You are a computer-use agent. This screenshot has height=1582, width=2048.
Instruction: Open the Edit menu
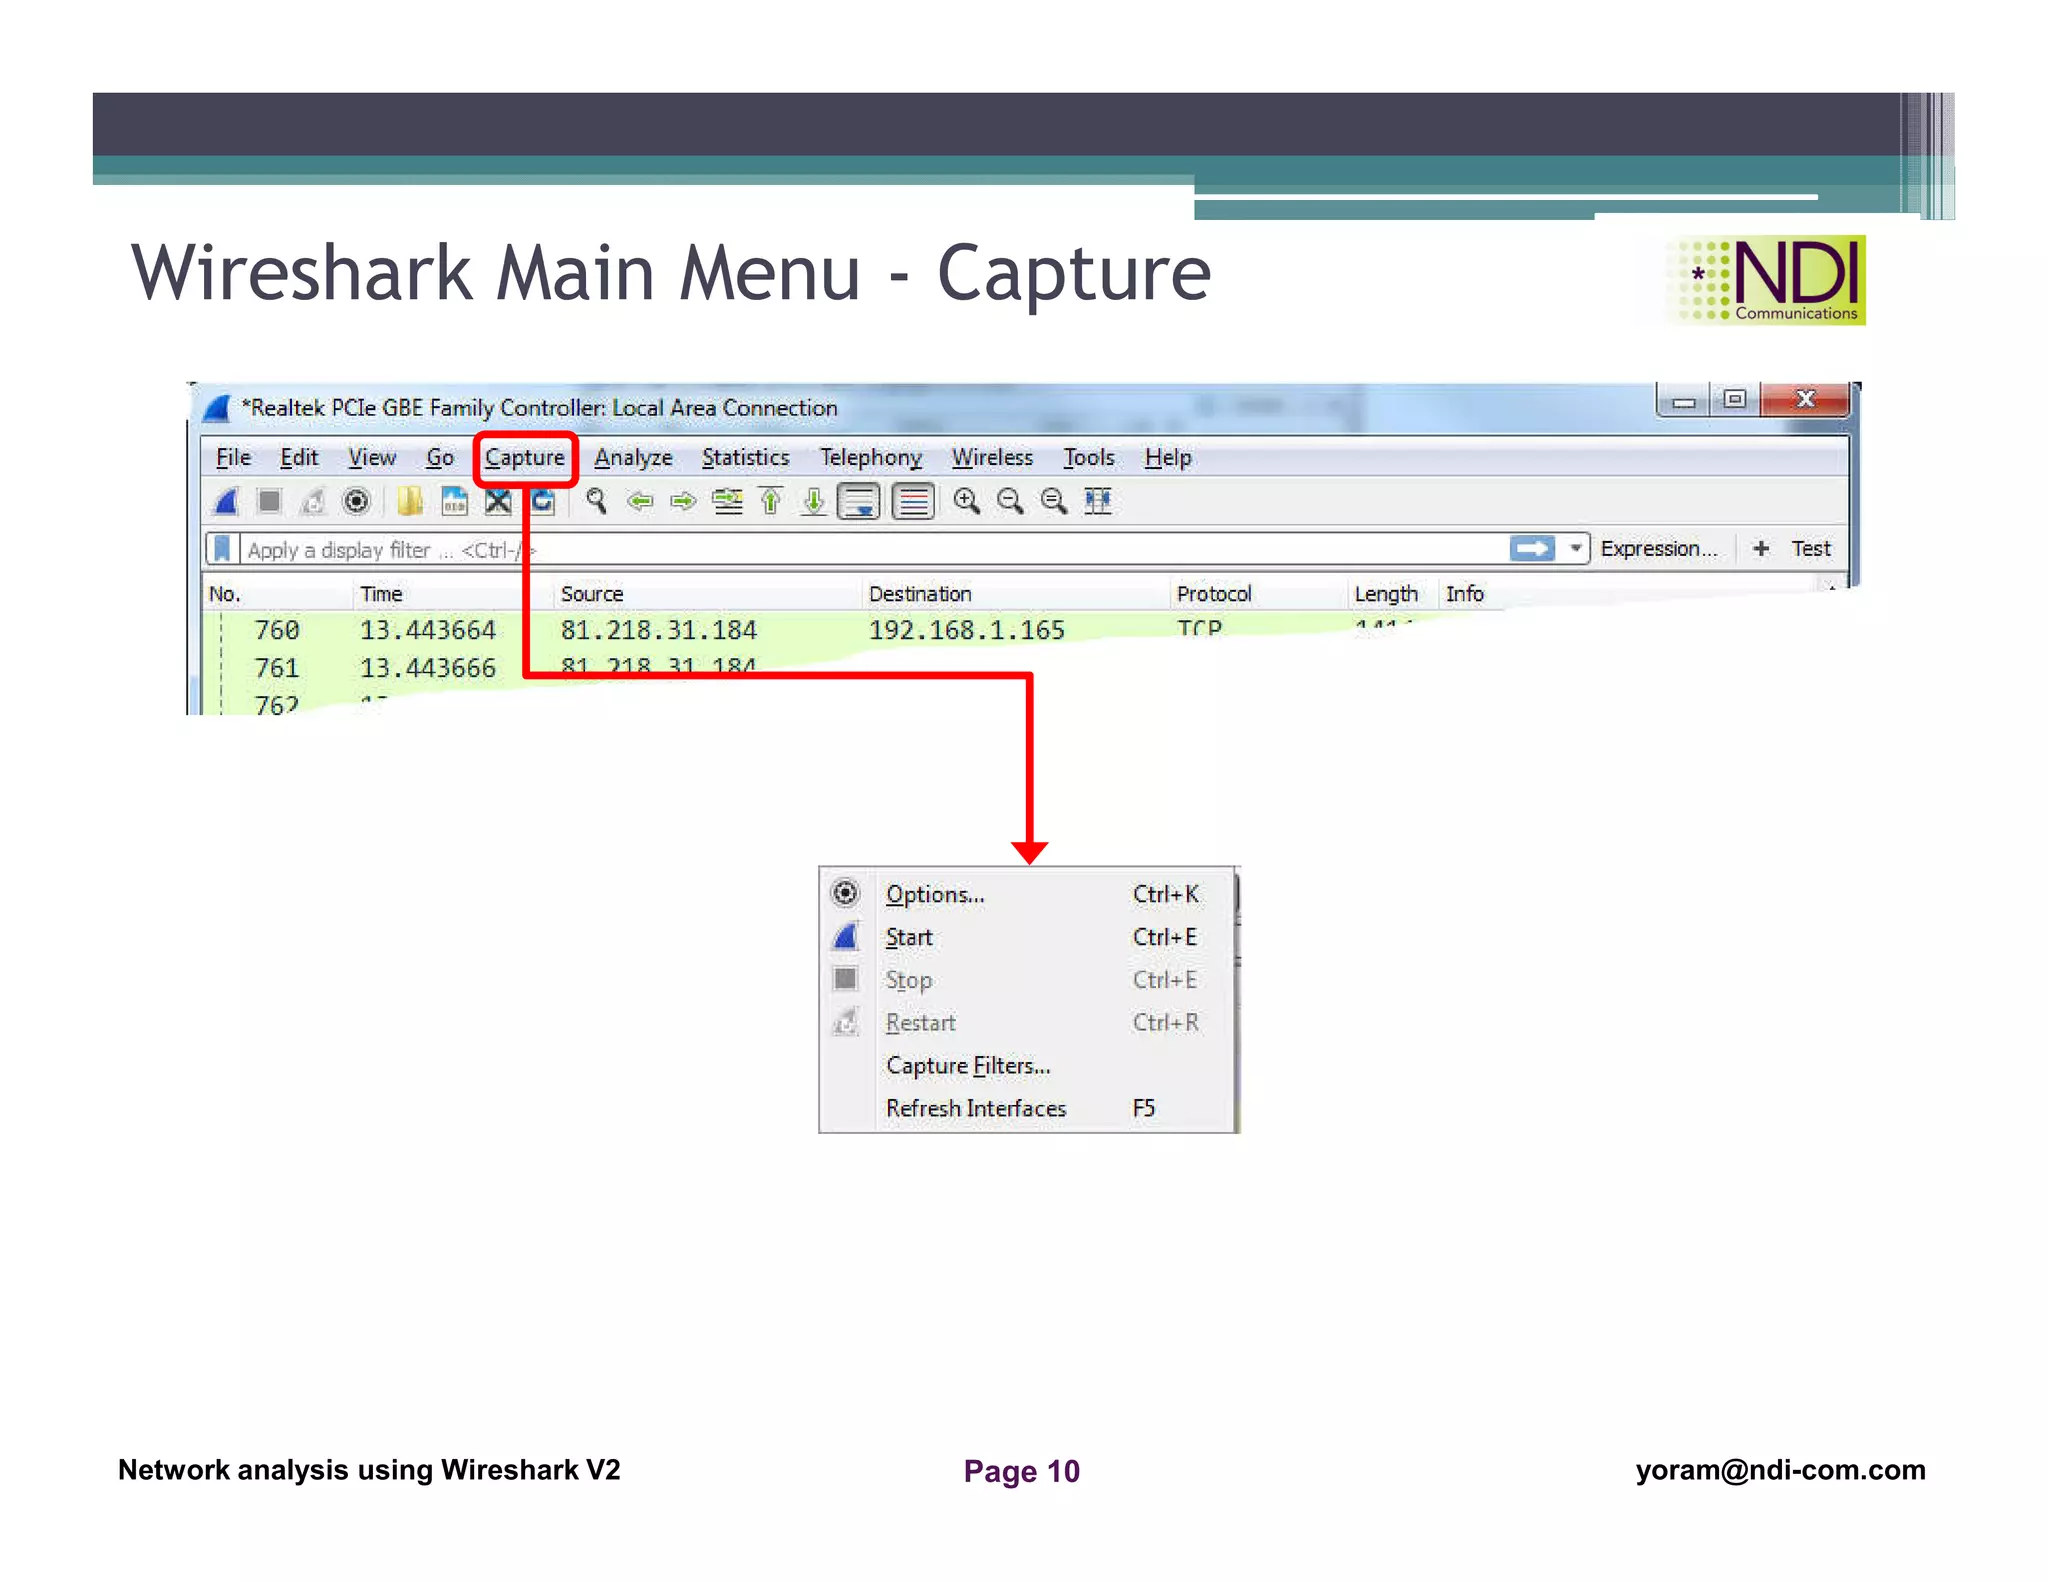pyautogui.click(x=299, y=458)
